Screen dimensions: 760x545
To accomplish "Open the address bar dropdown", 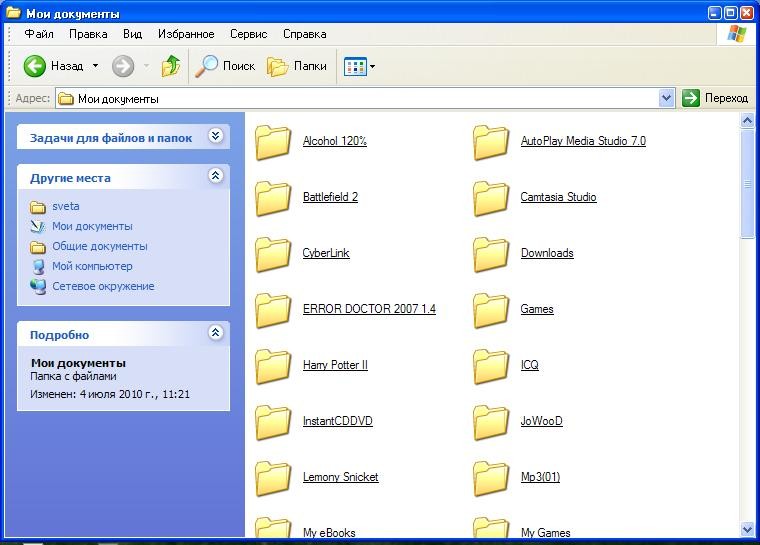I will tap(666, 98).
